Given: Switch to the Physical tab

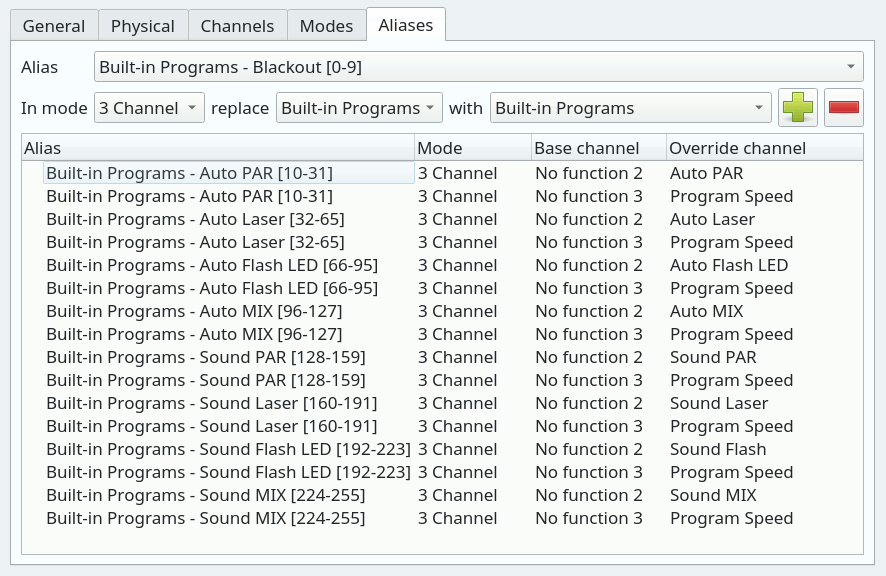Looking at the screenshot, I should pyautogui.click(x=143, y=26).
